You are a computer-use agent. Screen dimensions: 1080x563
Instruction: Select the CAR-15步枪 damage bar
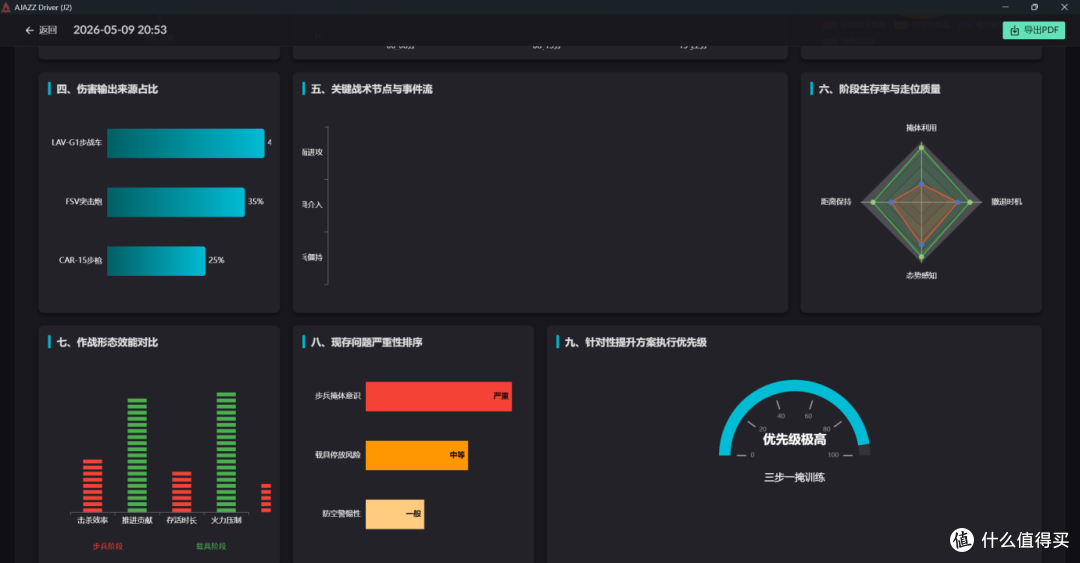pyautogui.click(x=156, y=260)
